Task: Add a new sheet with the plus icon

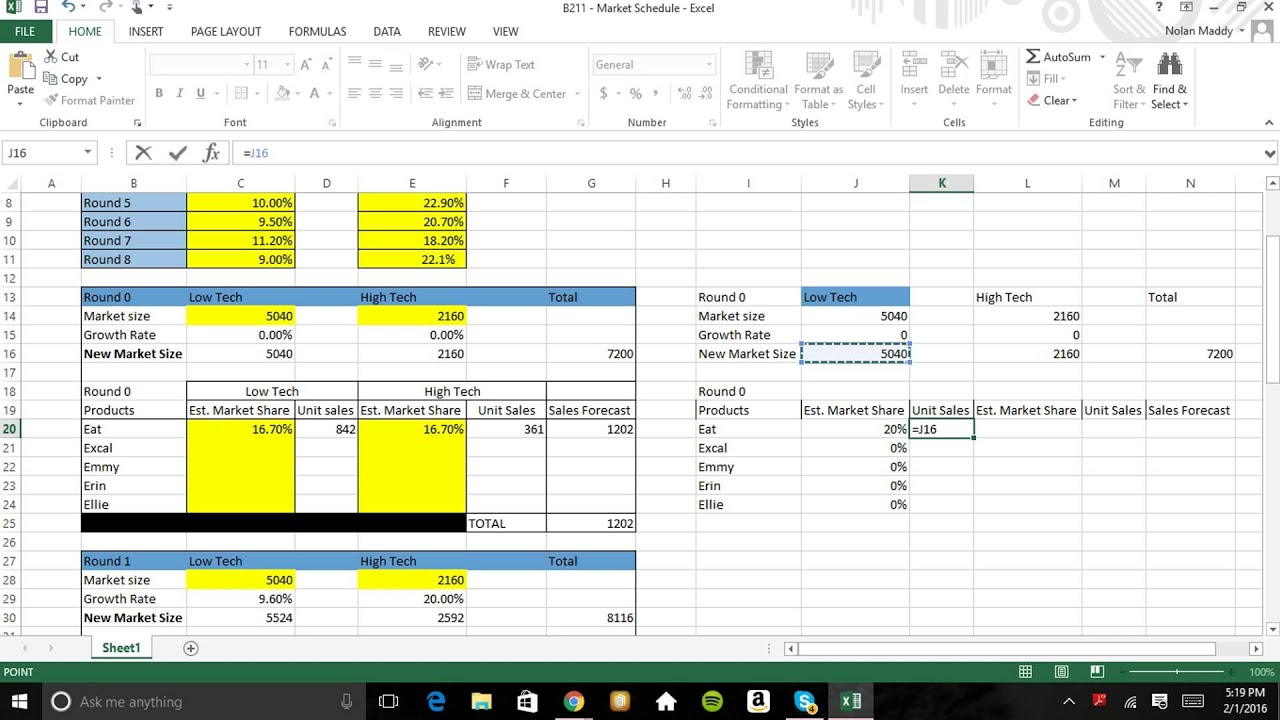Action: pos(190,648)
